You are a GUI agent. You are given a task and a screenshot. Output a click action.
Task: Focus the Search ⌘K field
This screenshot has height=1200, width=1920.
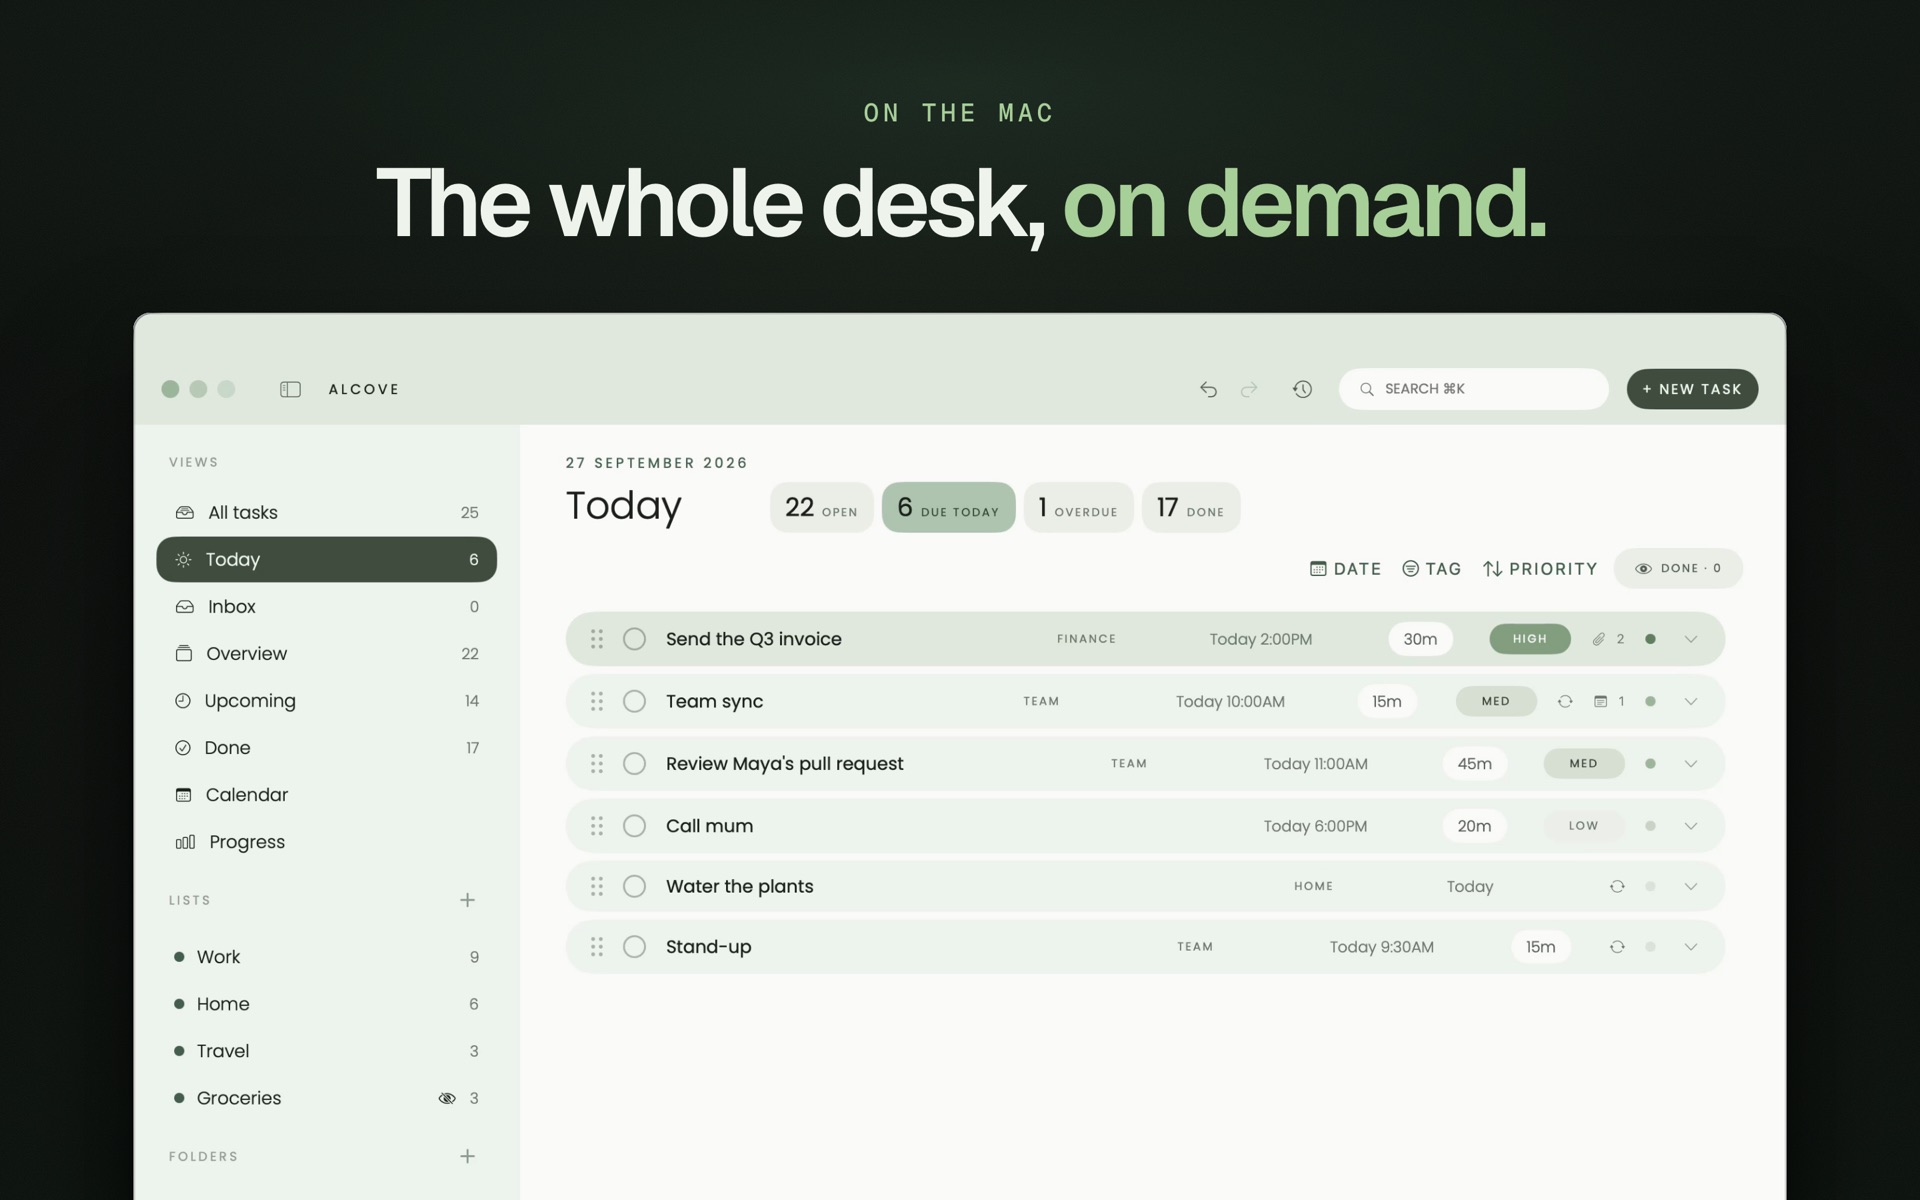pos(1473,389)
